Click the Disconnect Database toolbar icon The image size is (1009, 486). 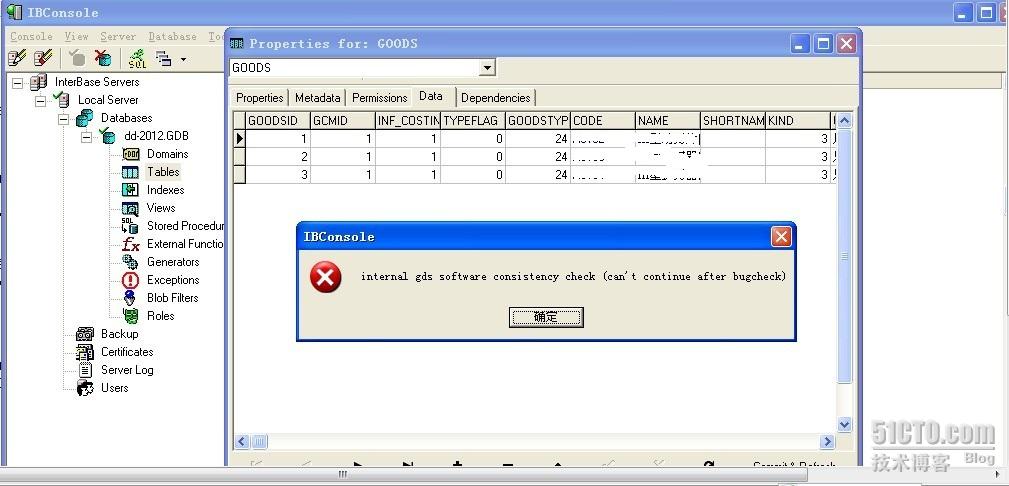[103, 59]
